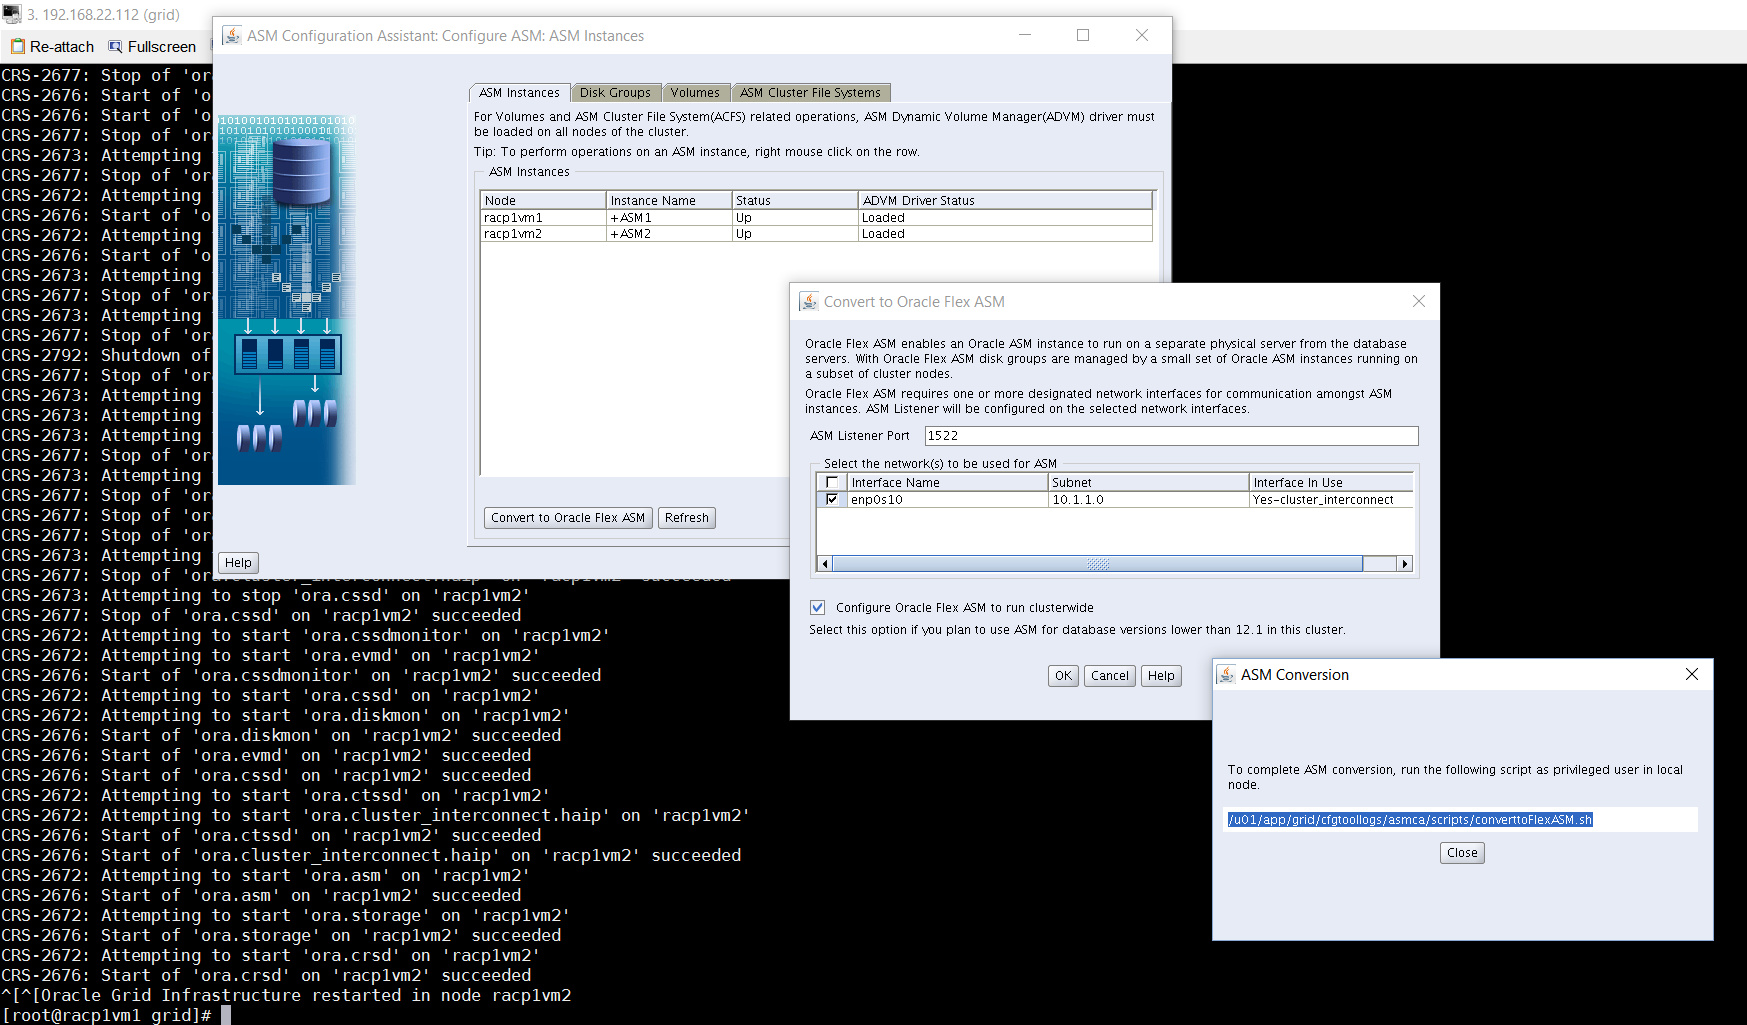Image resolution: width=1747 pixels, height=1025 pixels.
Task: Disable Configure Oracle Flex ASM to run clusterwide
Action: pyautogui.click(x=818, y=608)
